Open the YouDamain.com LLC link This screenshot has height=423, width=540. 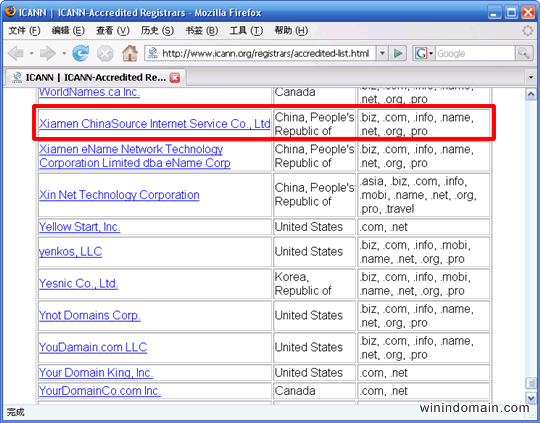click(x=93, y=347)
